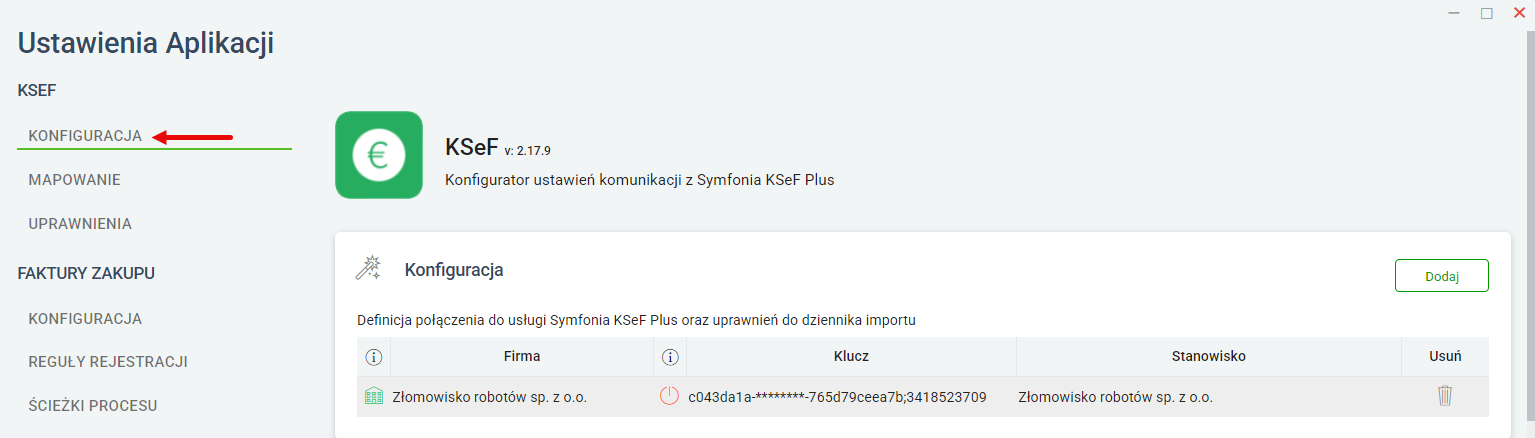Open the Mapowanie section
This screenshot has width=1535, height=438.
tap(75, 180)
